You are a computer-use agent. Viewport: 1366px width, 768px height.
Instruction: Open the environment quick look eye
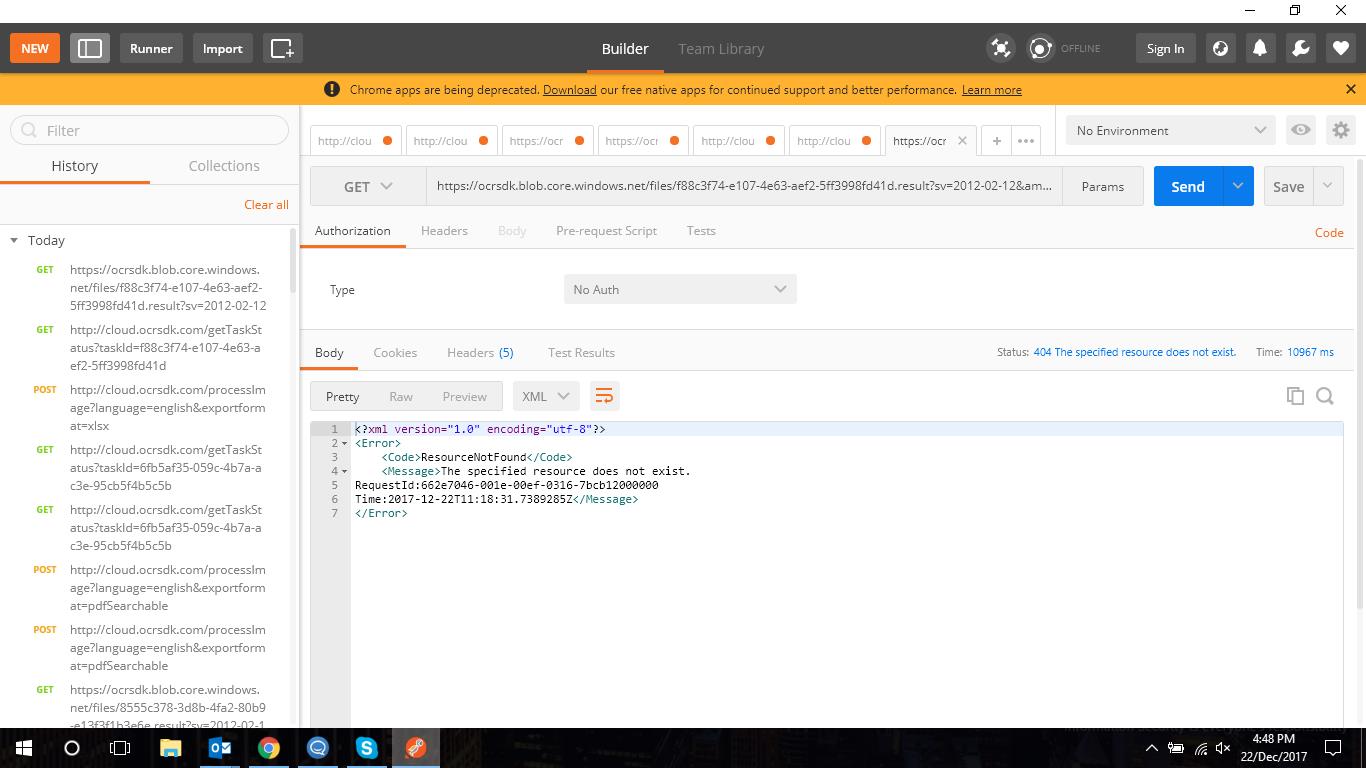(1300, 130)
